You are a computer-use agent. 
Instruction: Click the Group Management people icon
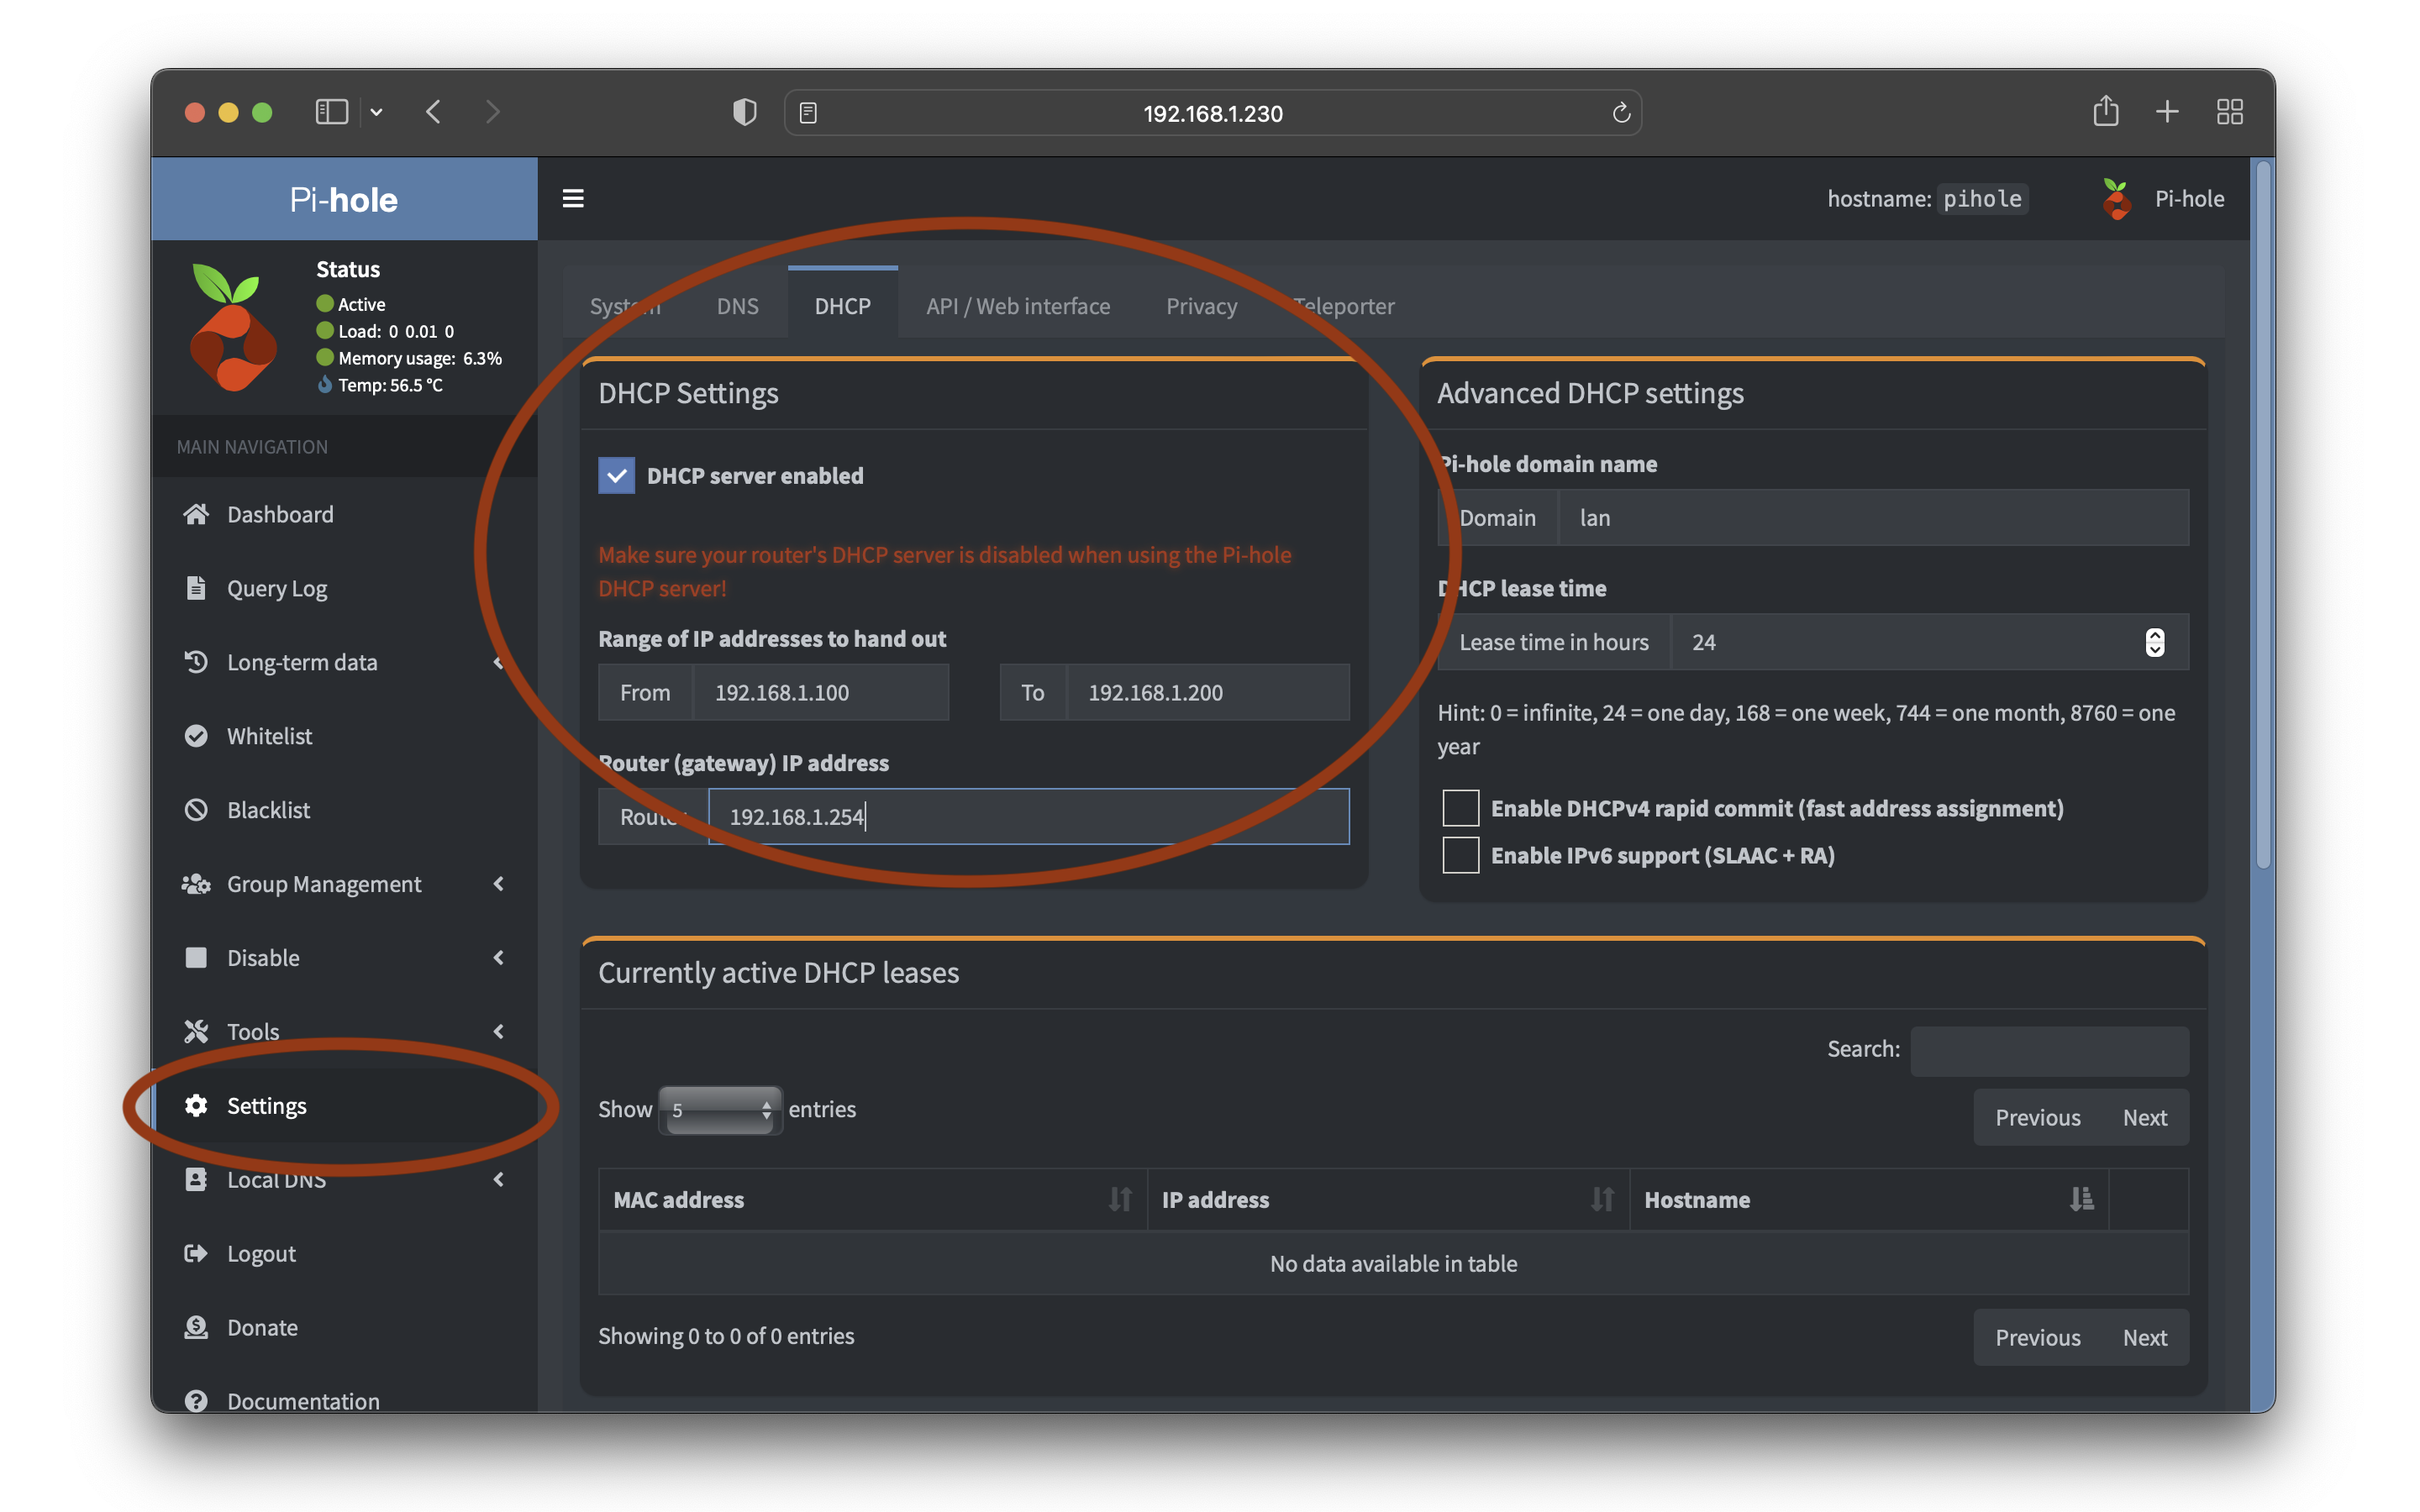pyautogui.click(x=196, y=883)
